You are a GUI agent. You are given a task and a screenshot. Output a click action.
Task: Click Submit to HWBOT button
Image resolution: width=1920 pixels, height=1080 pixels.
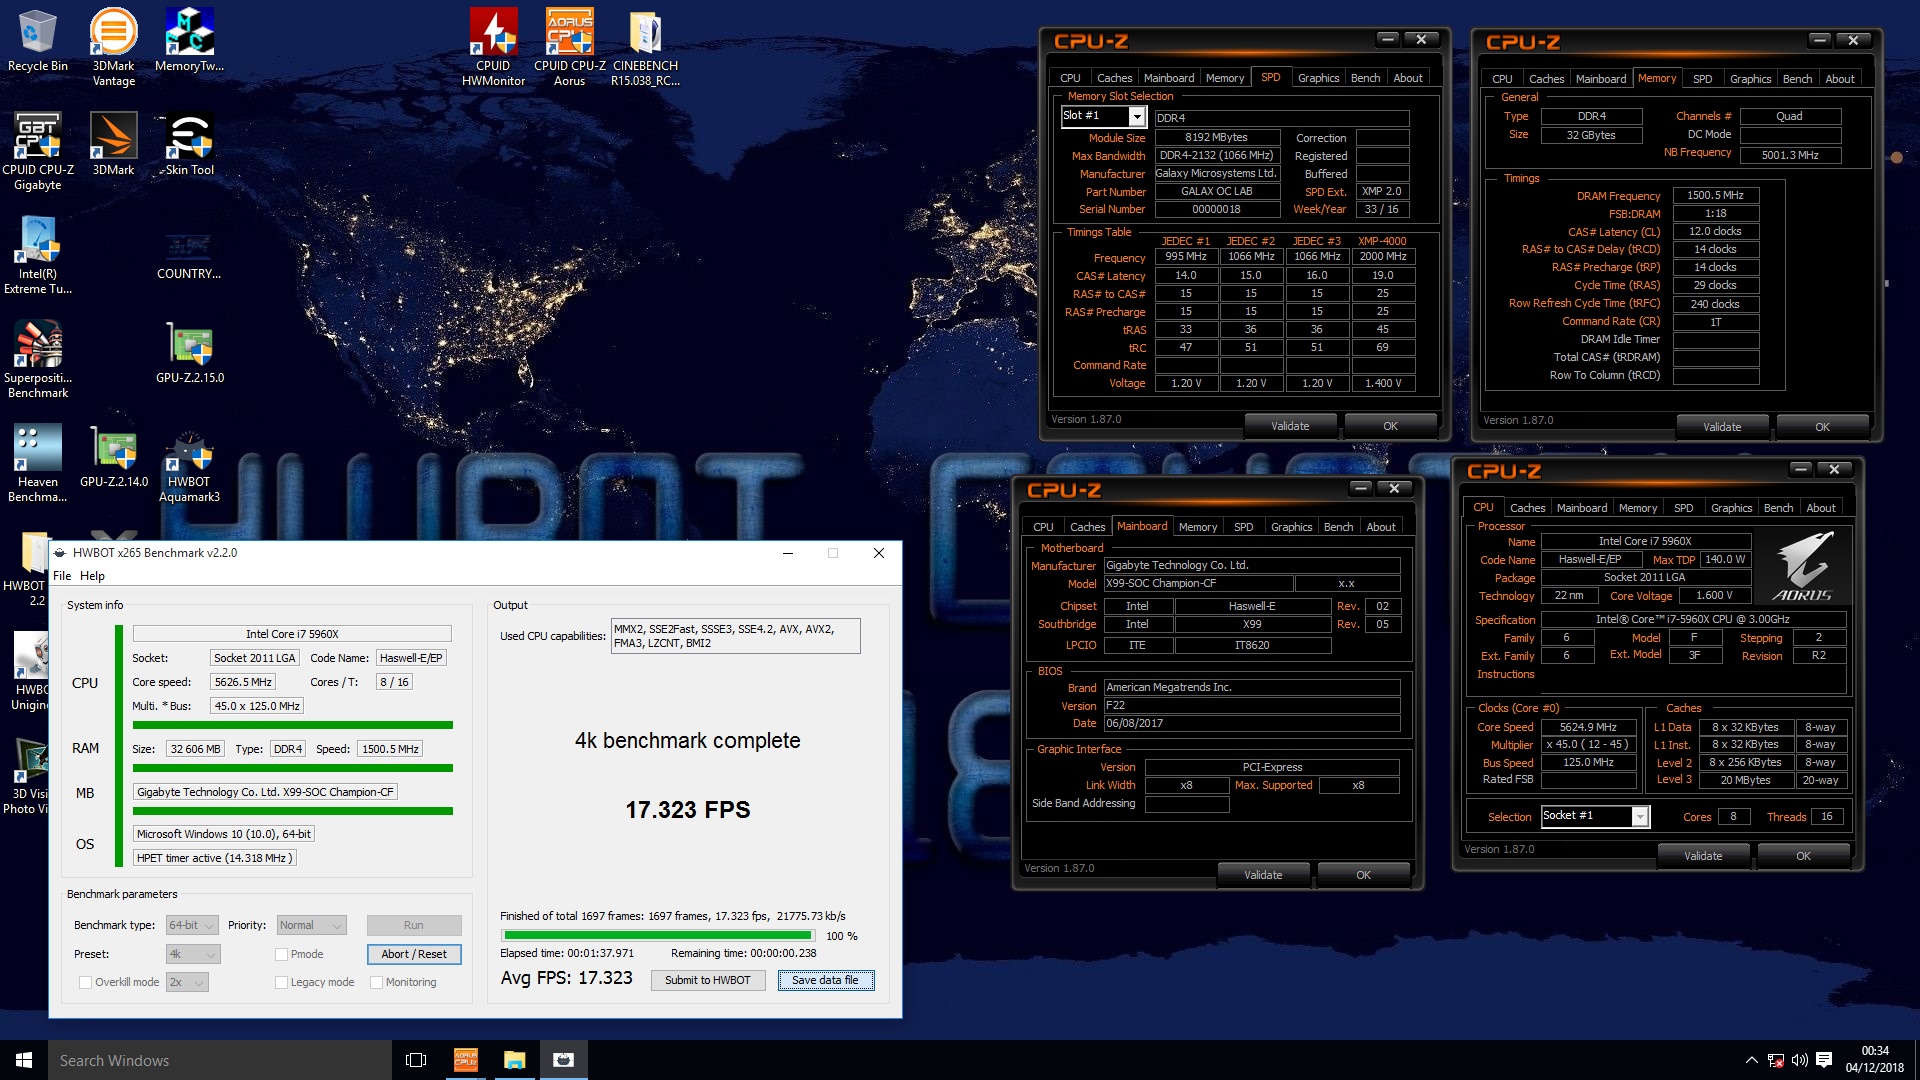tap(707, 980)
